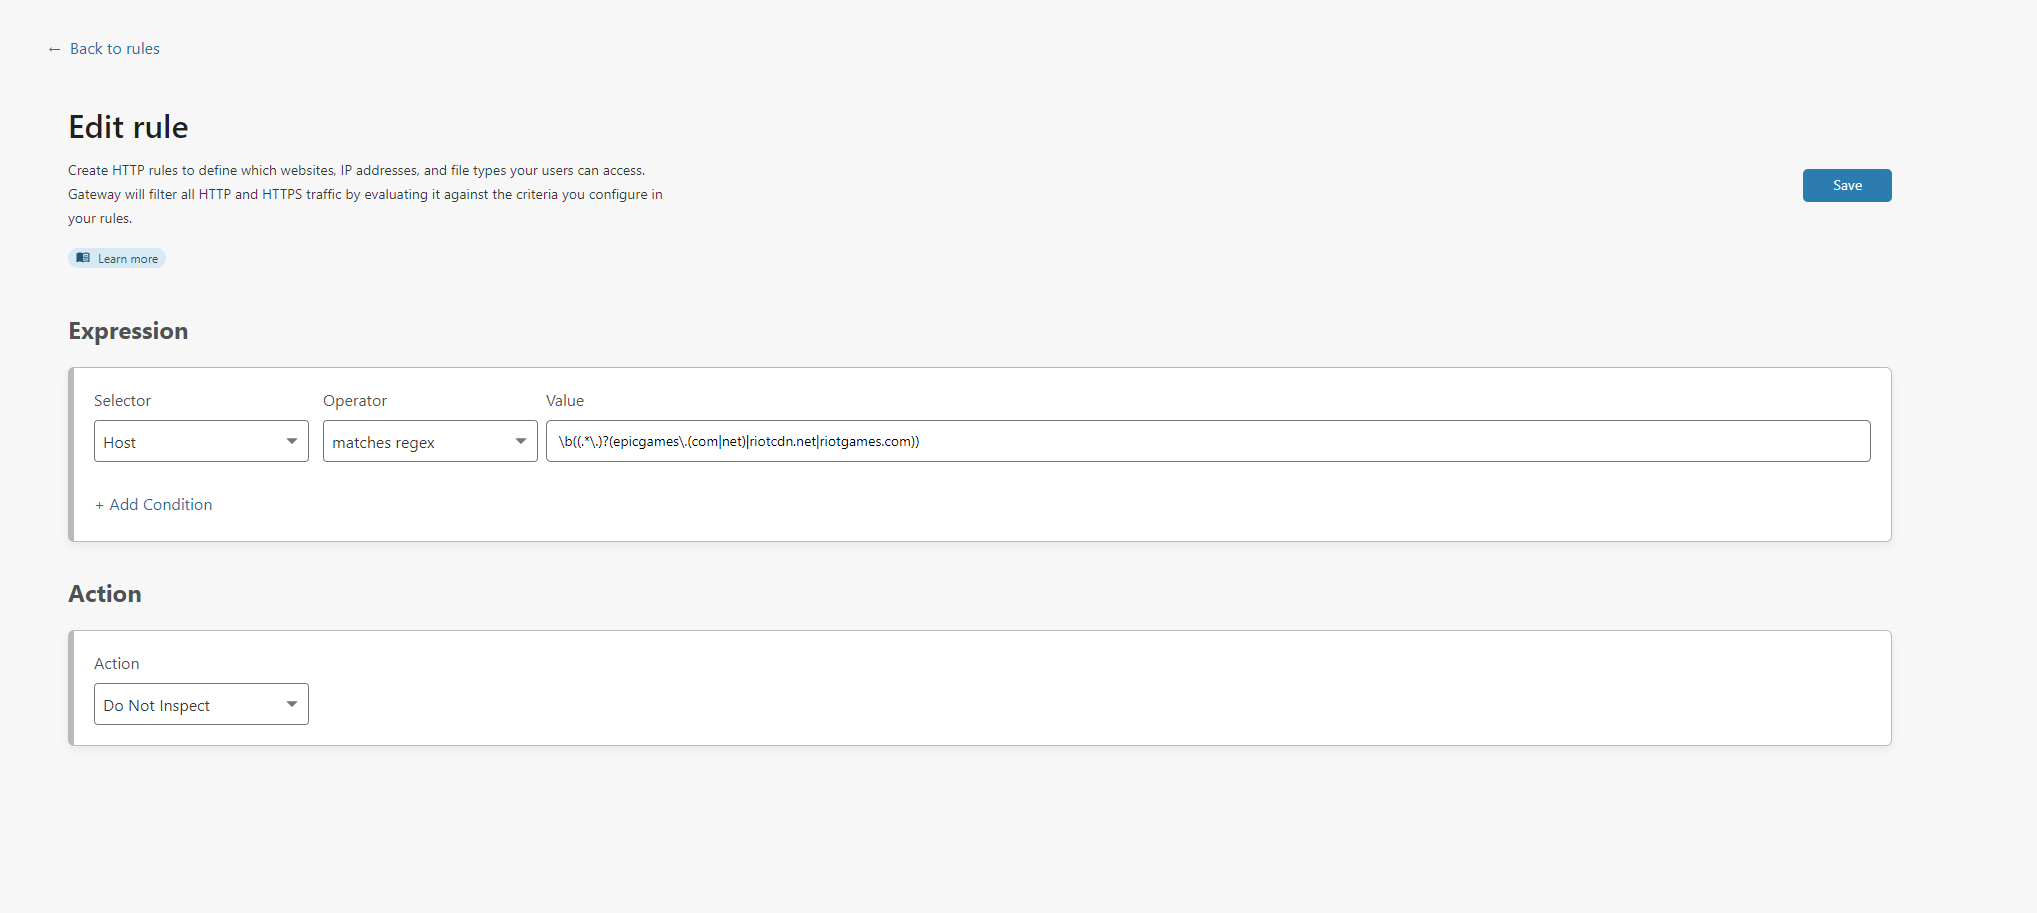Click the back arrow next to Back to rules
2037x913 pixels.
tap(54, 48)
